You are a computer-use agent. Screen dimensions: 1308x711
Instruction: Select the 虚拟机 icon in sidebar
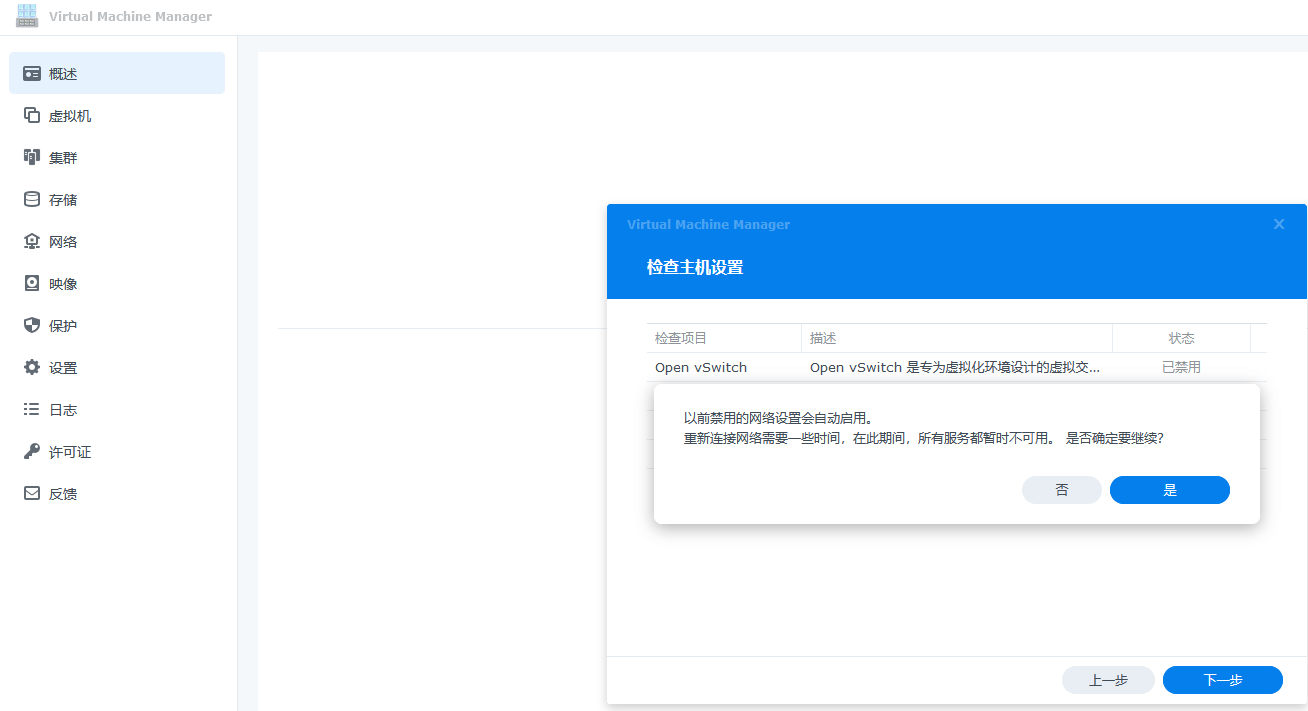tap(32, 116)
